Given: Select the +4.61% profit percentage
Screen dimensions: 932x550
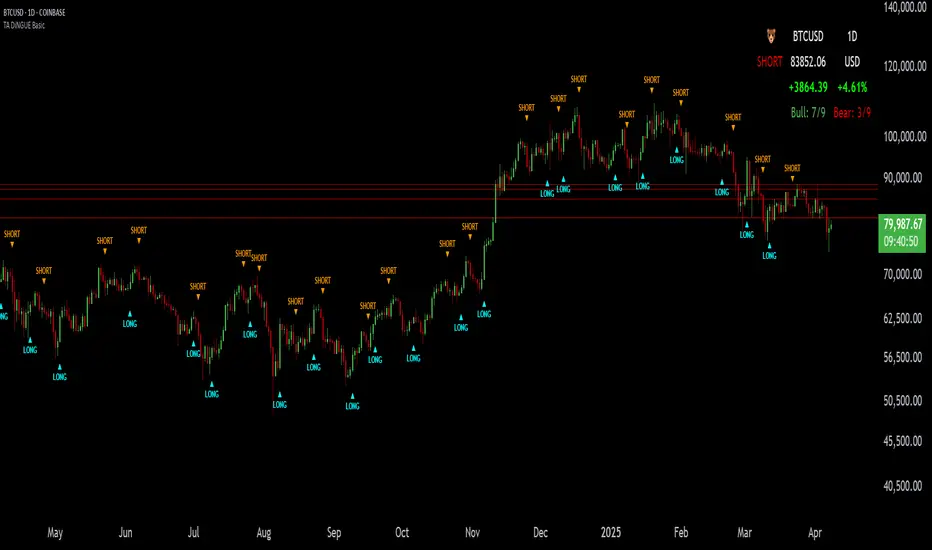Looking at the screenshot, I should (x=852, y=87).
